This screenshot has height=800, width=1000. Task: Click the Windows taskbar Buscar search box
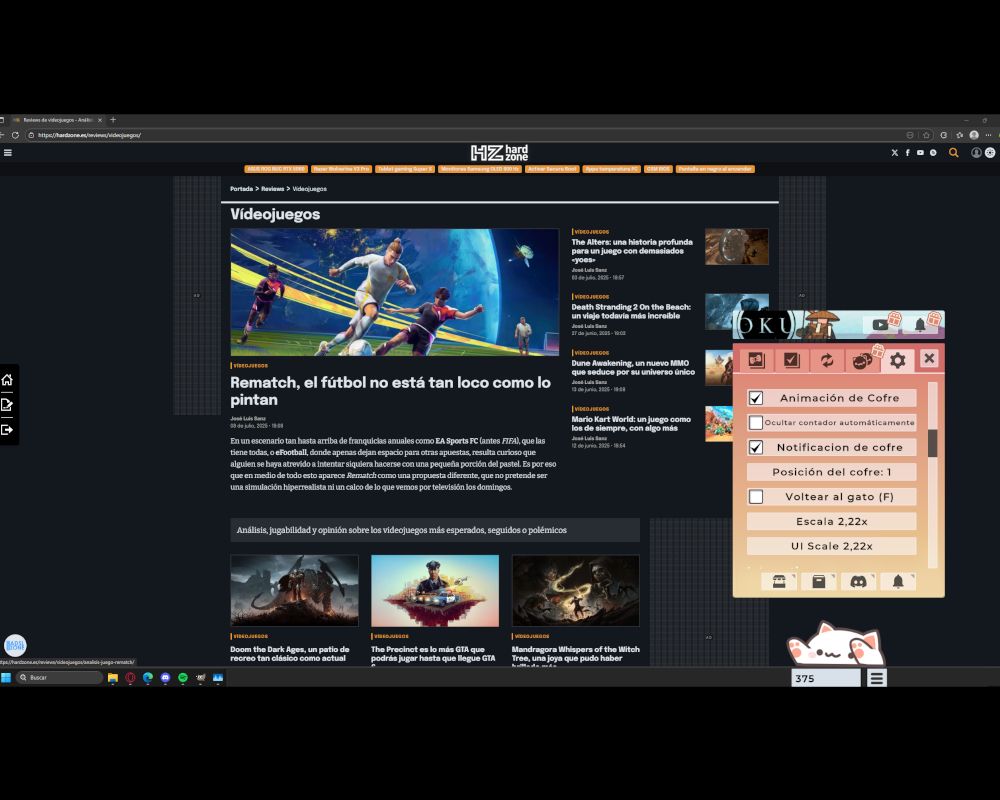62,678
